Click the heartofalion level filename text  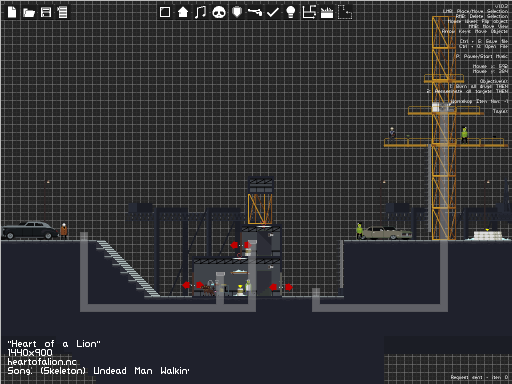tap(42, 362)
